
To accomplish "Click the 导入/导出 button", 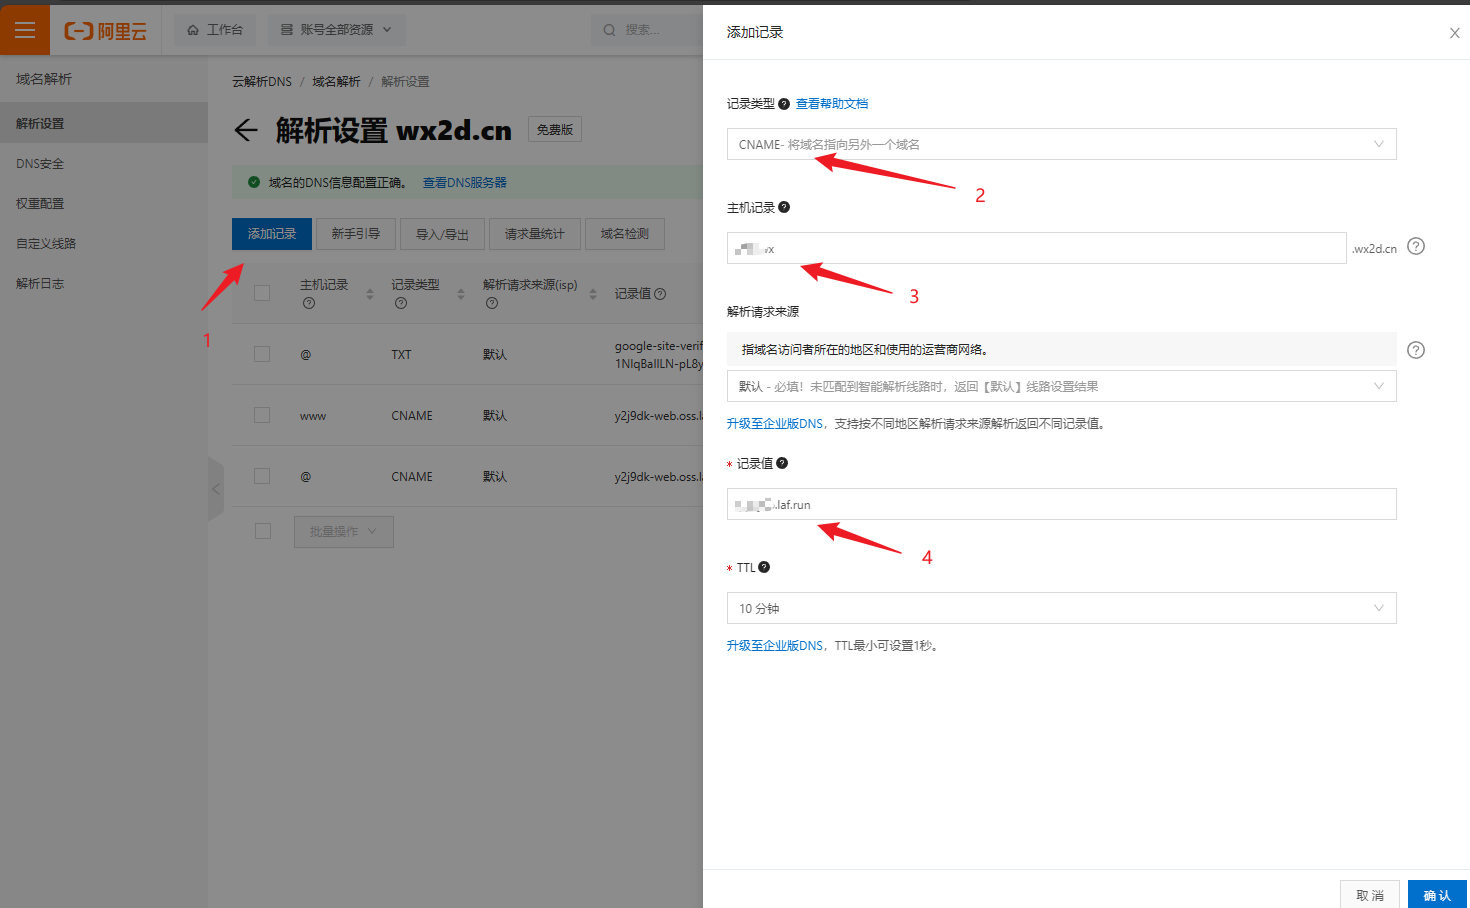I will pyautogui.click(x=442, y=234).
